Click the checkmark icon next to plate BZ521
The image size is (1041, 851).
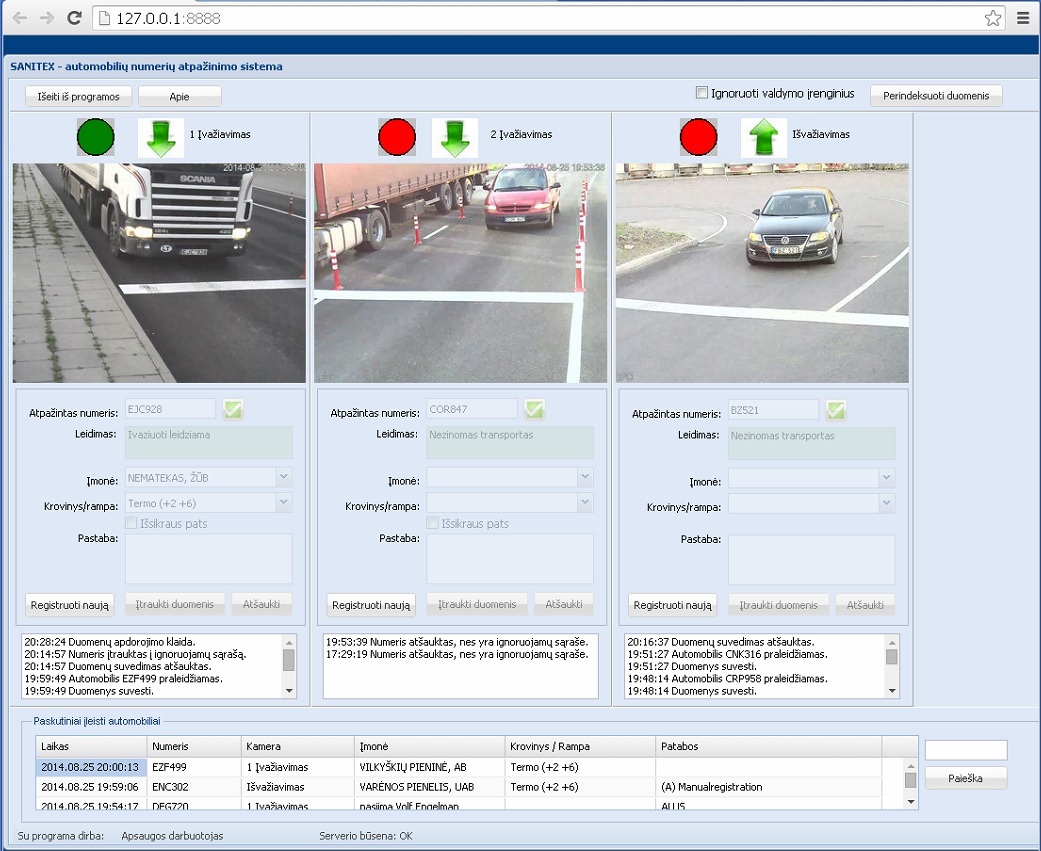click(836, 408)
